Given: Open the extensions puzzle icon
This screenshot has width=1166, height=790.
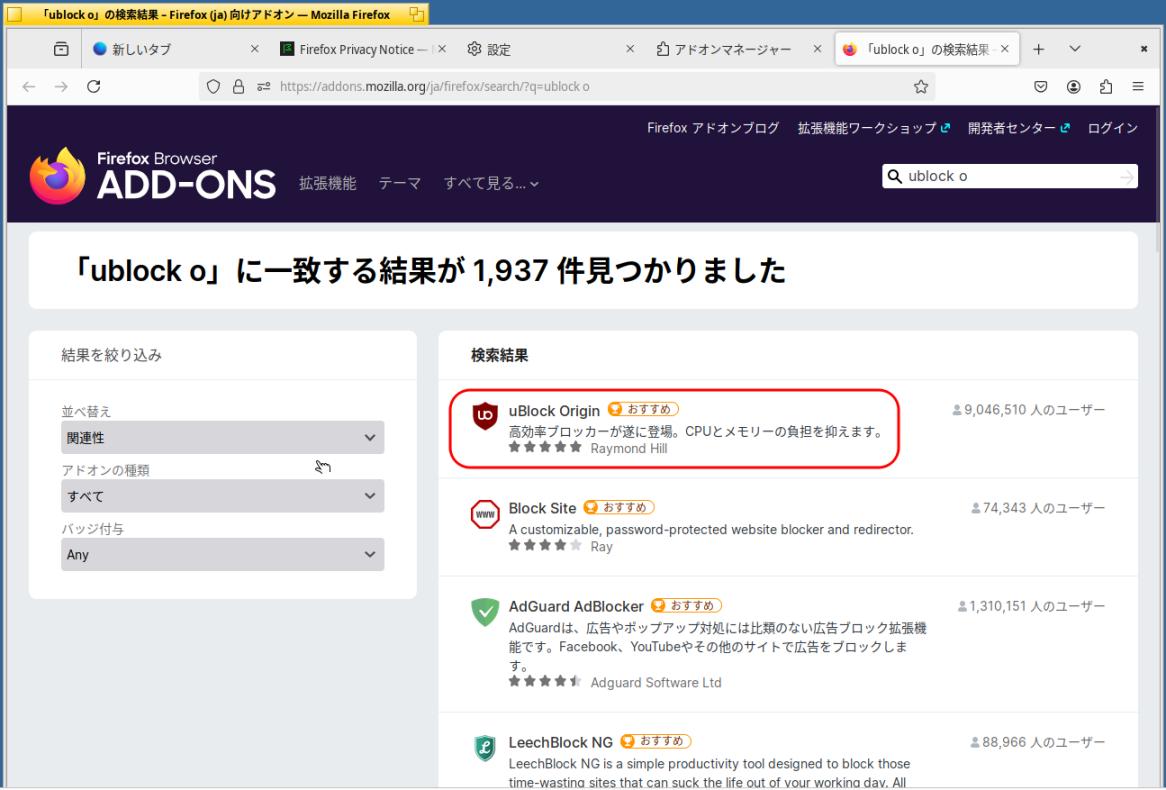Looking at the screenshot, I should click(1106, 87).
